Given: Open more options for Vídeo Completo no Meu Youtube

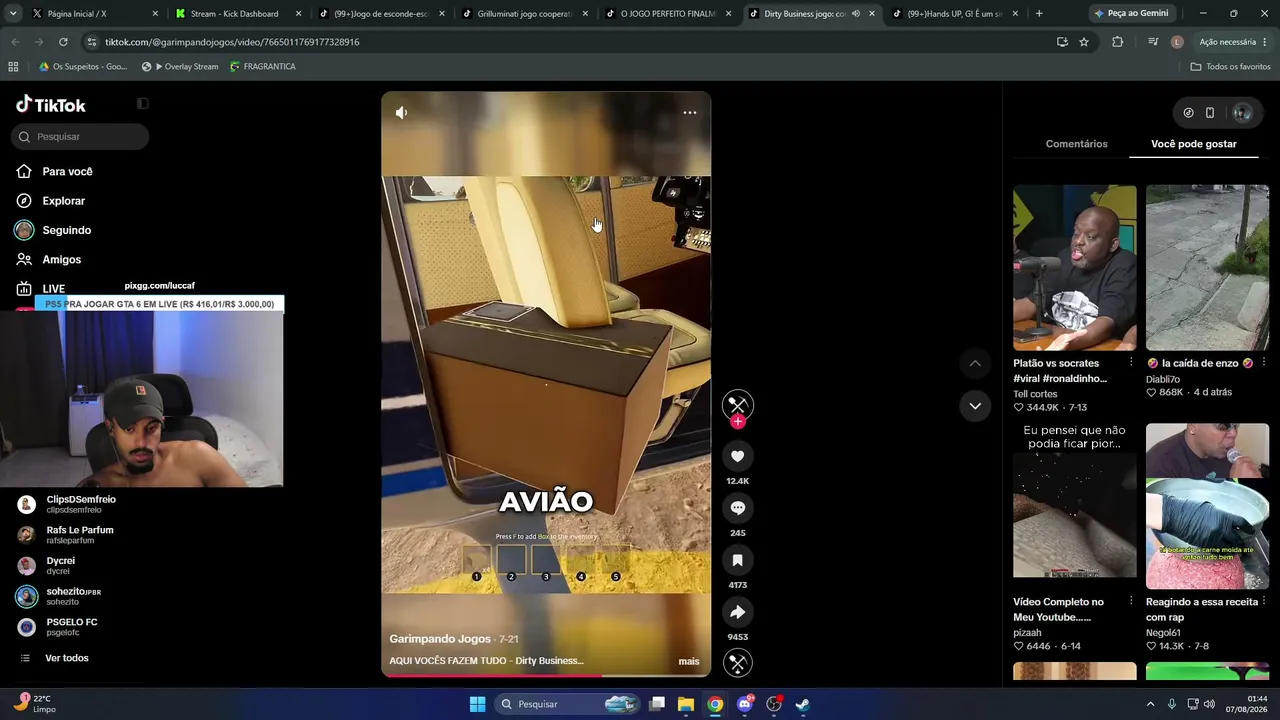Looking at the screenshot, I should pos(1131,602).
